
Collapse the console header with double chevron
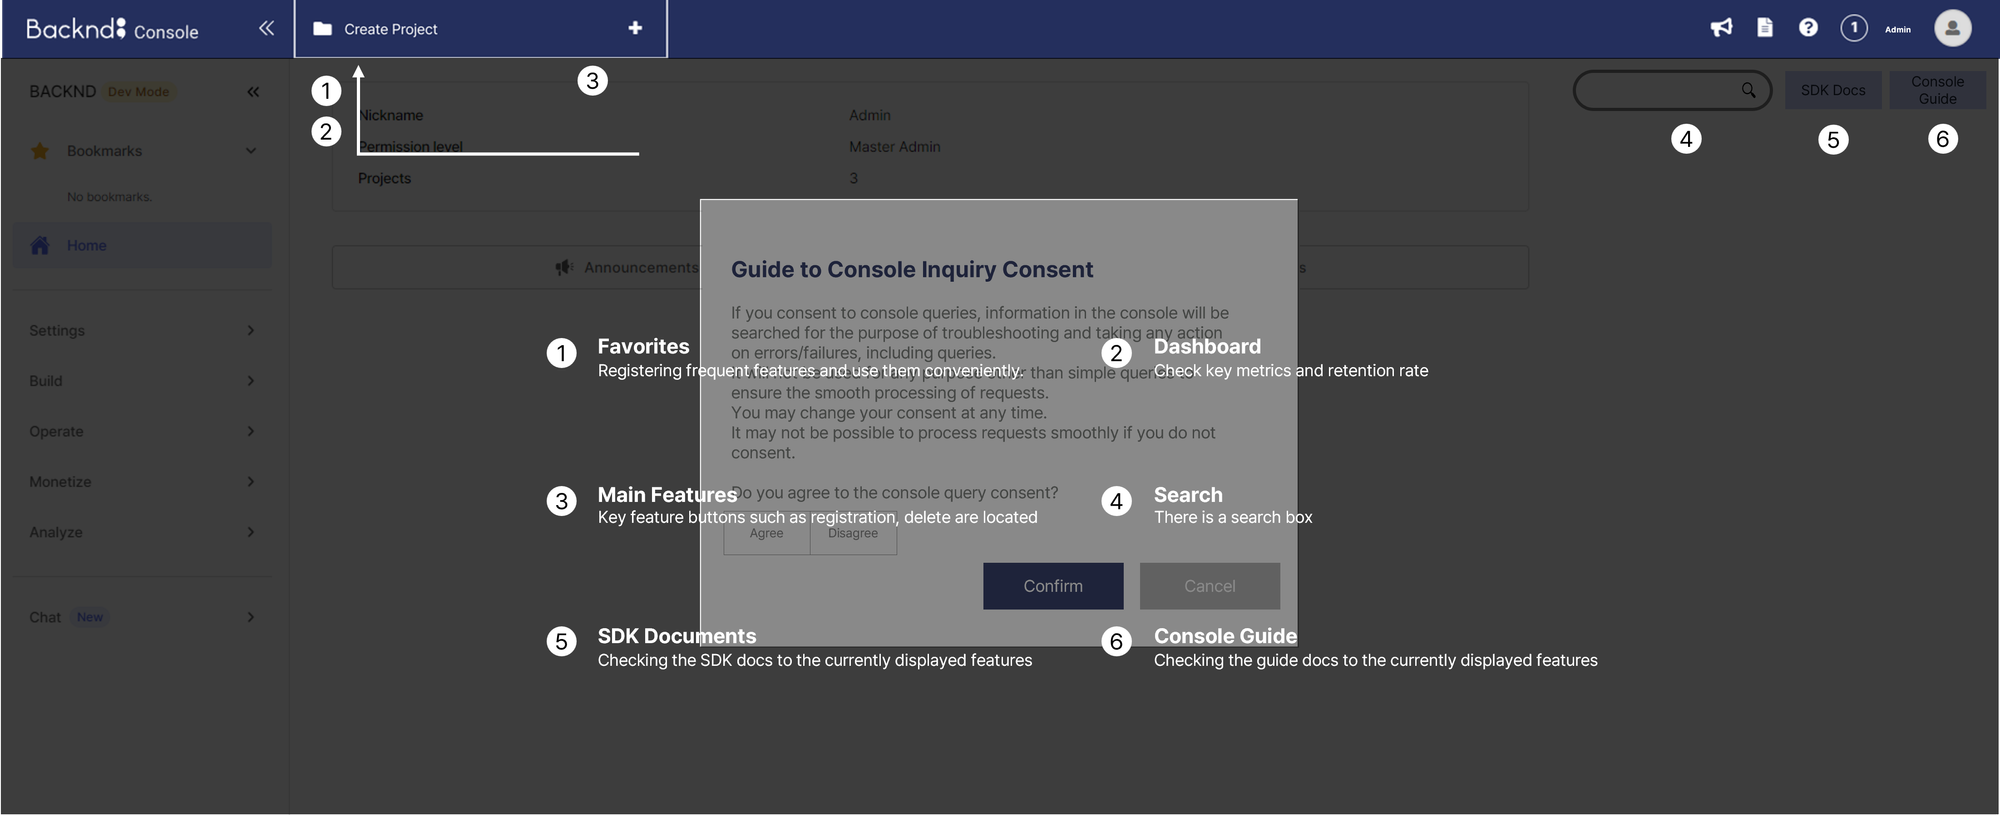[266, 28]
